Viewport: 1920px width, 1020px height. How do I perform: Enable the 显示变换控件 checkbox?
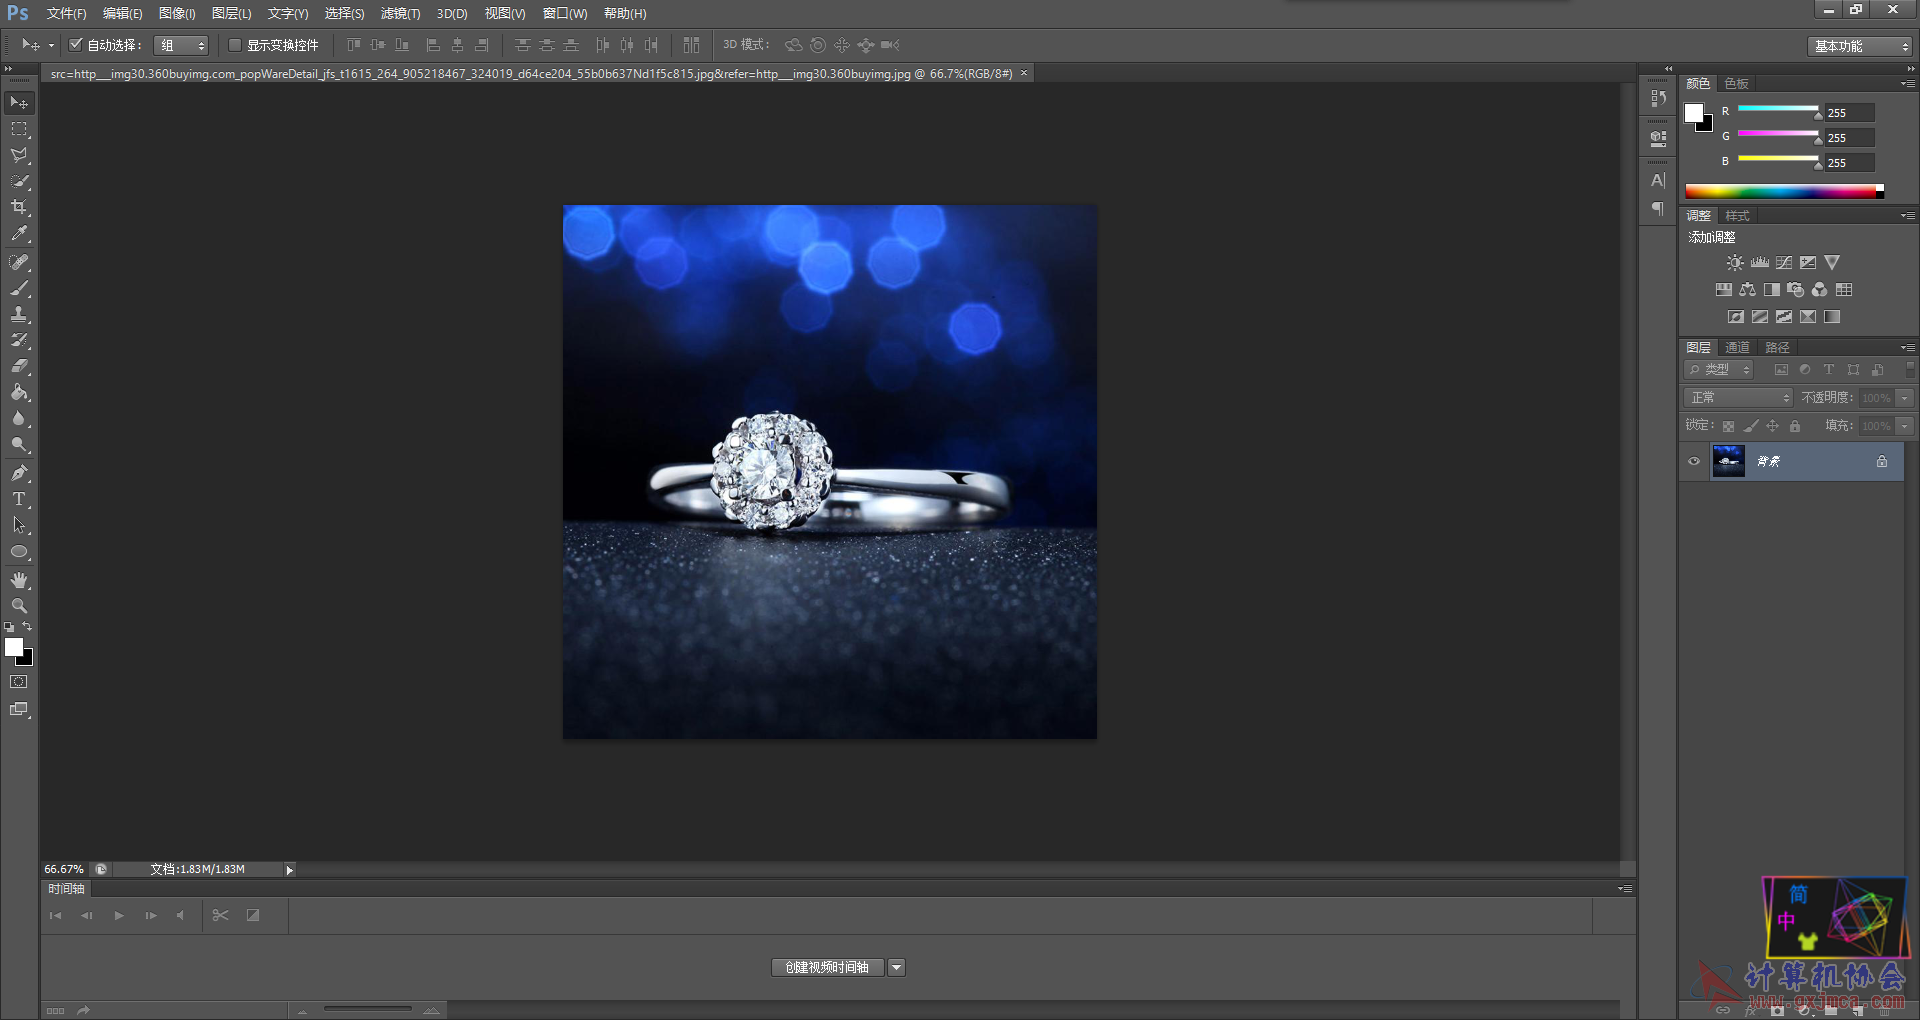235,45
